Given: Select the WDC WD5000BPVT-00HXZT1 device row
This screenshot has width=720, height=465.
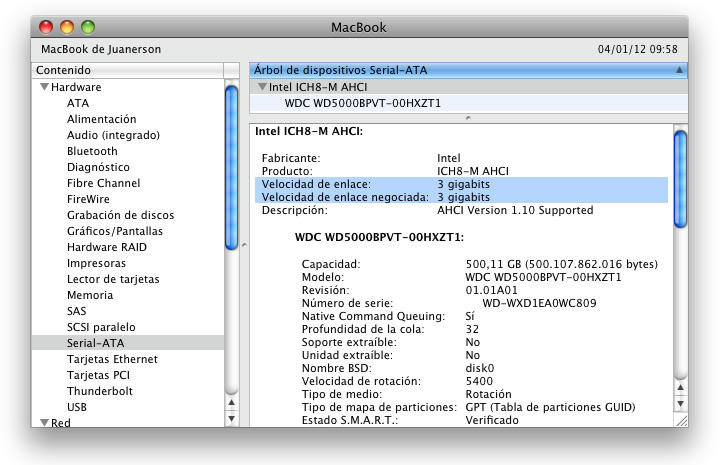Looking at the screenshot, I should coord(468,103).
